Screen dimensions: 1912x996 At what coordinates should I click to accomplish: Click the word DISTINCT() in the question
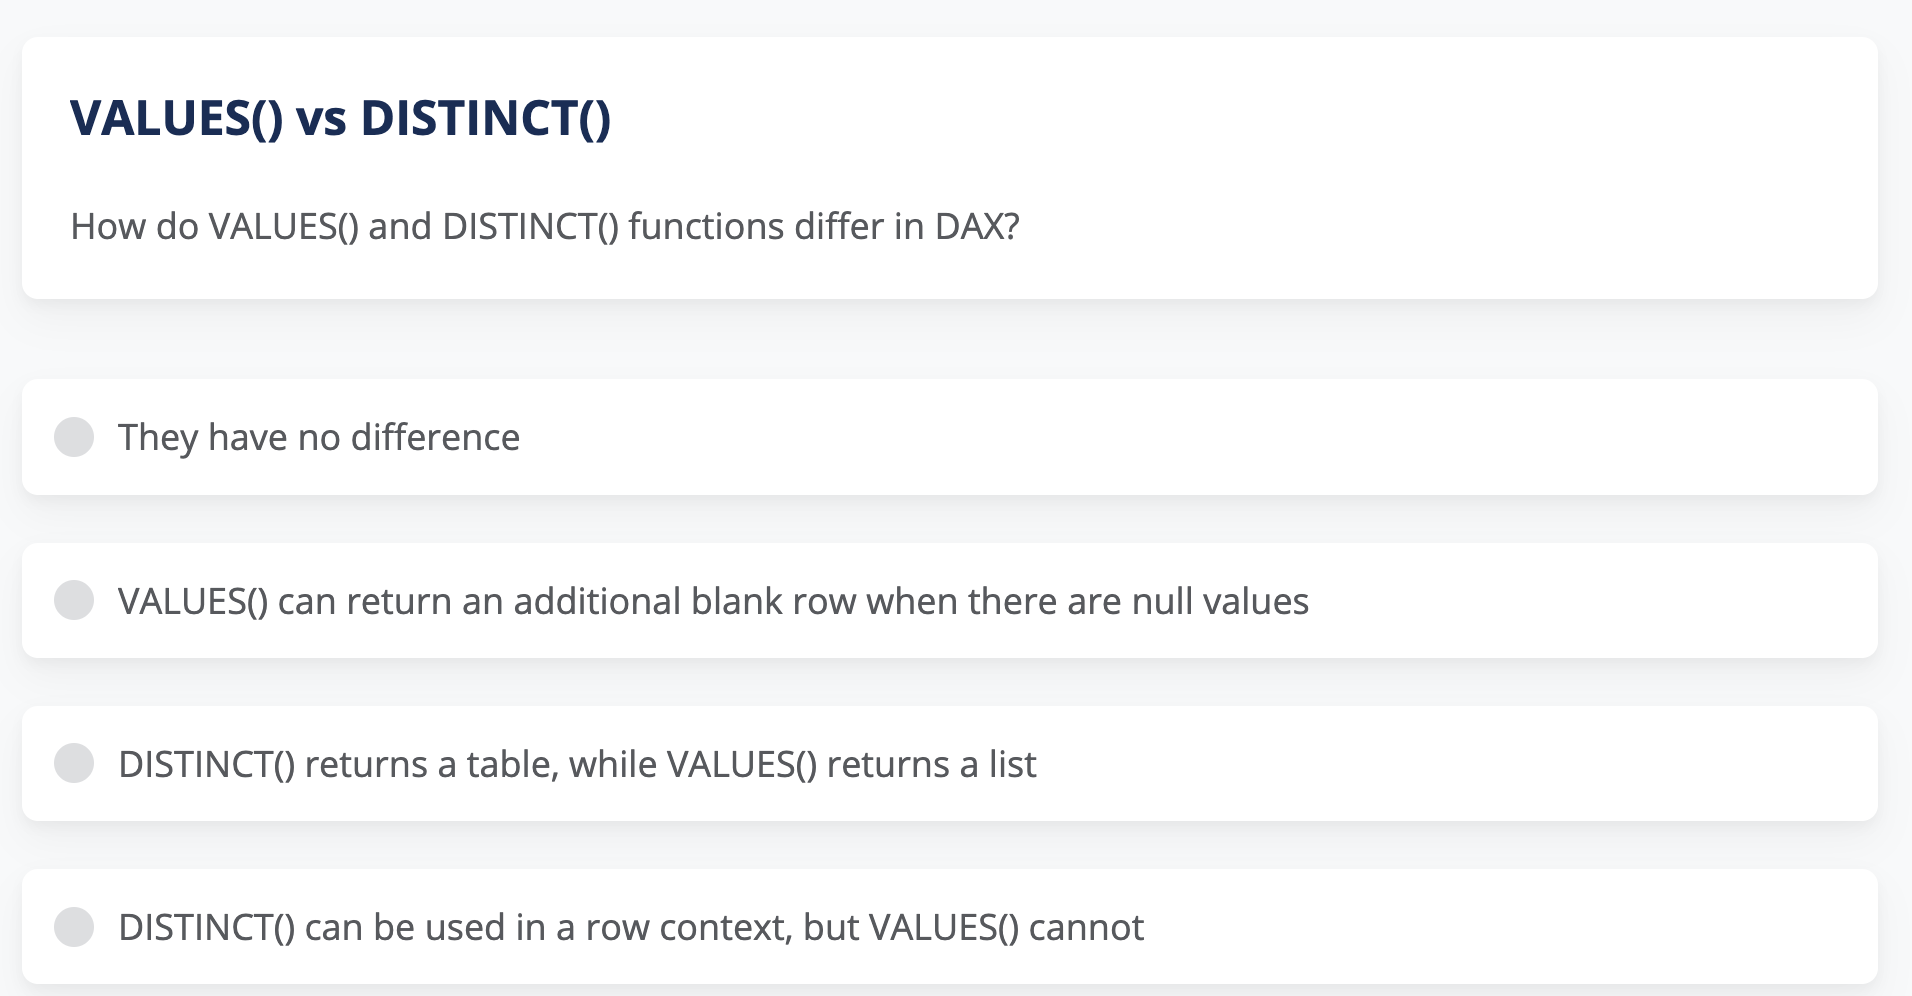tap(528, 226)
